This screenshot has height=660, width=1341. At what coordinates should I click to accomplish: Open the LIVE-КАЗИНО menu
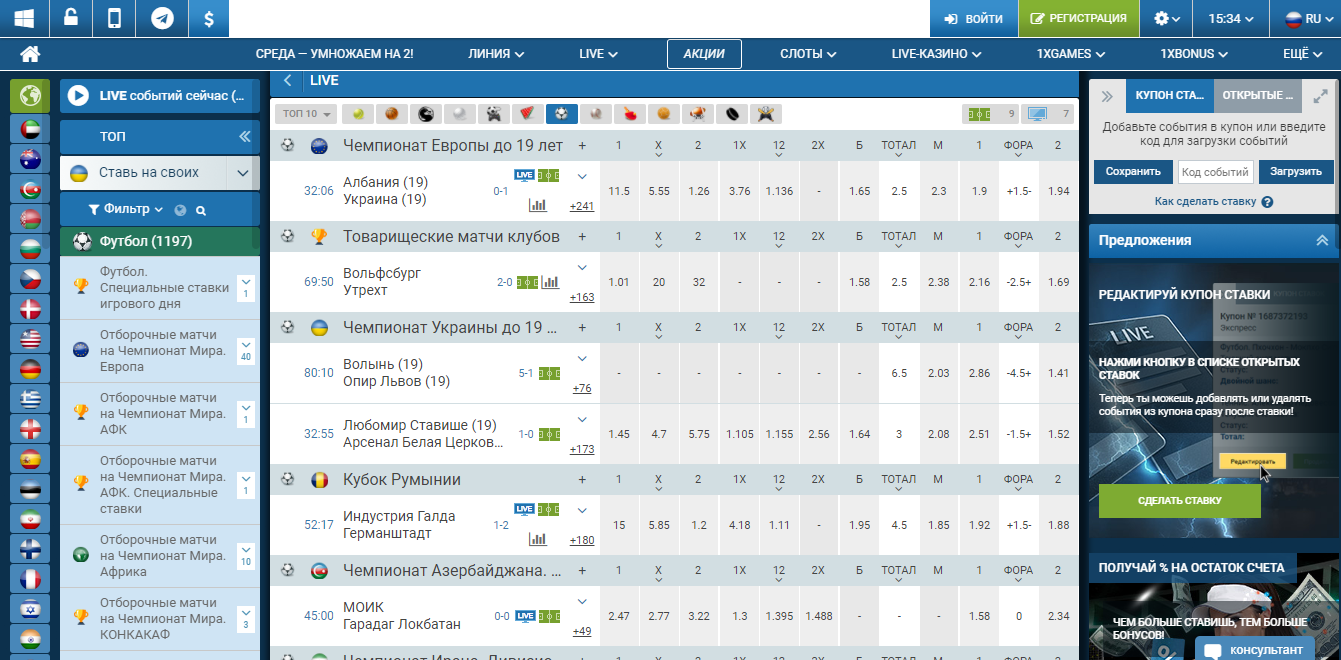(x=936, y=54)
